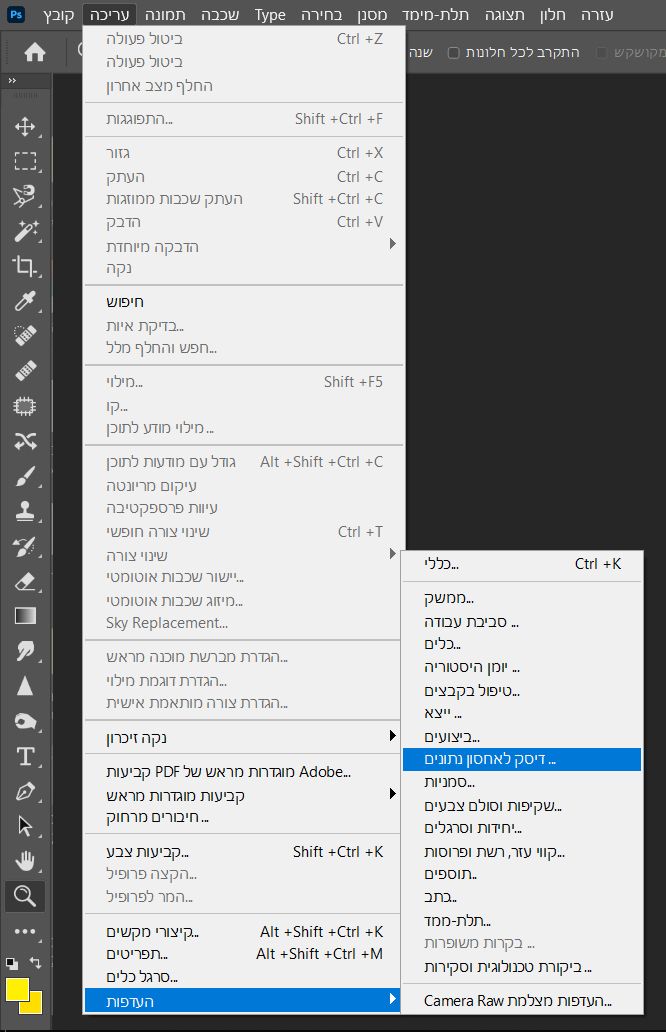
Task: Select the Brush tool
Action: 25,477
